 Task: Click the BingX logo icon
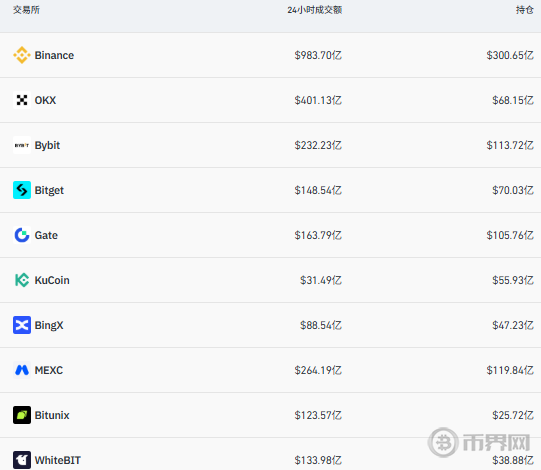pos(22,325)
